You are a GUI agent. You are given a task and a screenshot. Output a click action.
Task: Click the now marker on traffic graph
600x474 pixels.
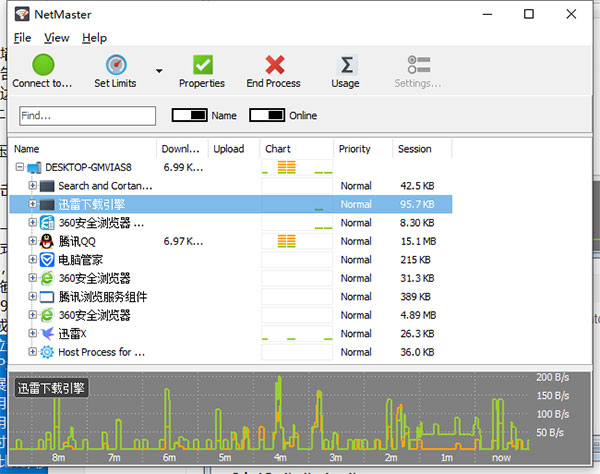(501, 458)
